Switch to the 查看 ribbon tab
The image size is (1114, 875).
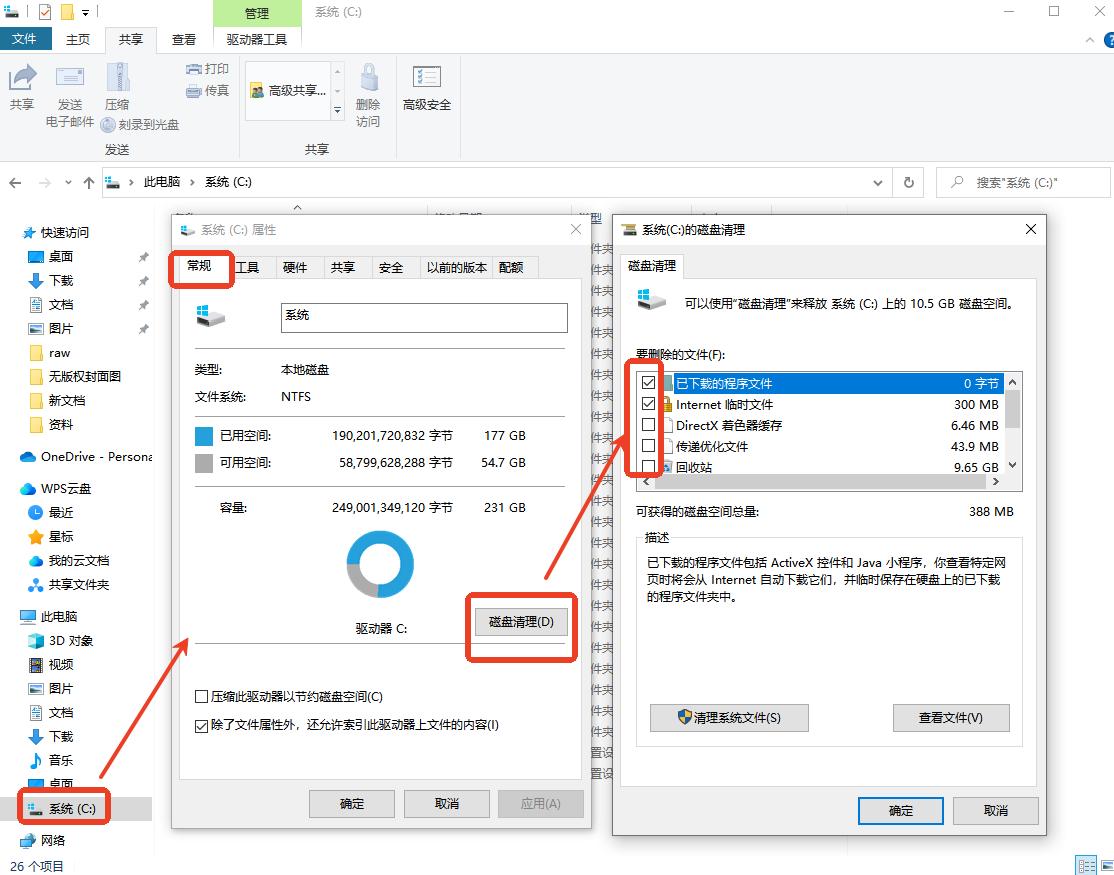[x=184, y=39]
